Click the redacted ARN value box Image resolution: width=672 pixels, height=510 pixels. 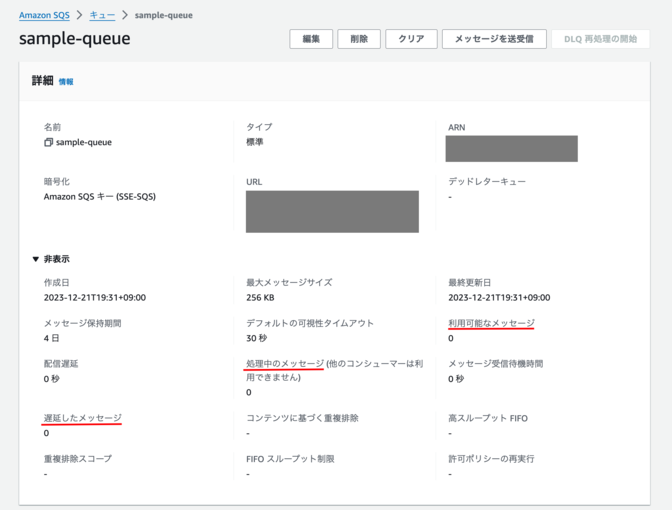coord(511,148)
